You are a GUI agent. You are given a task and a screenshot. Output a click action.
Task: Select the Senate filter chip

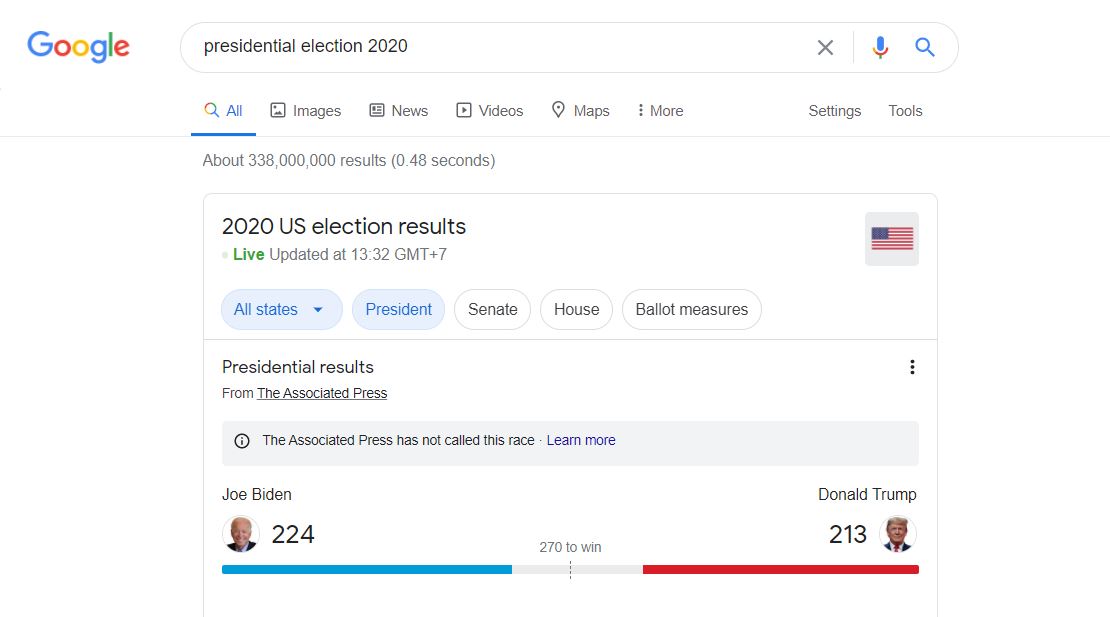point(493,309)
